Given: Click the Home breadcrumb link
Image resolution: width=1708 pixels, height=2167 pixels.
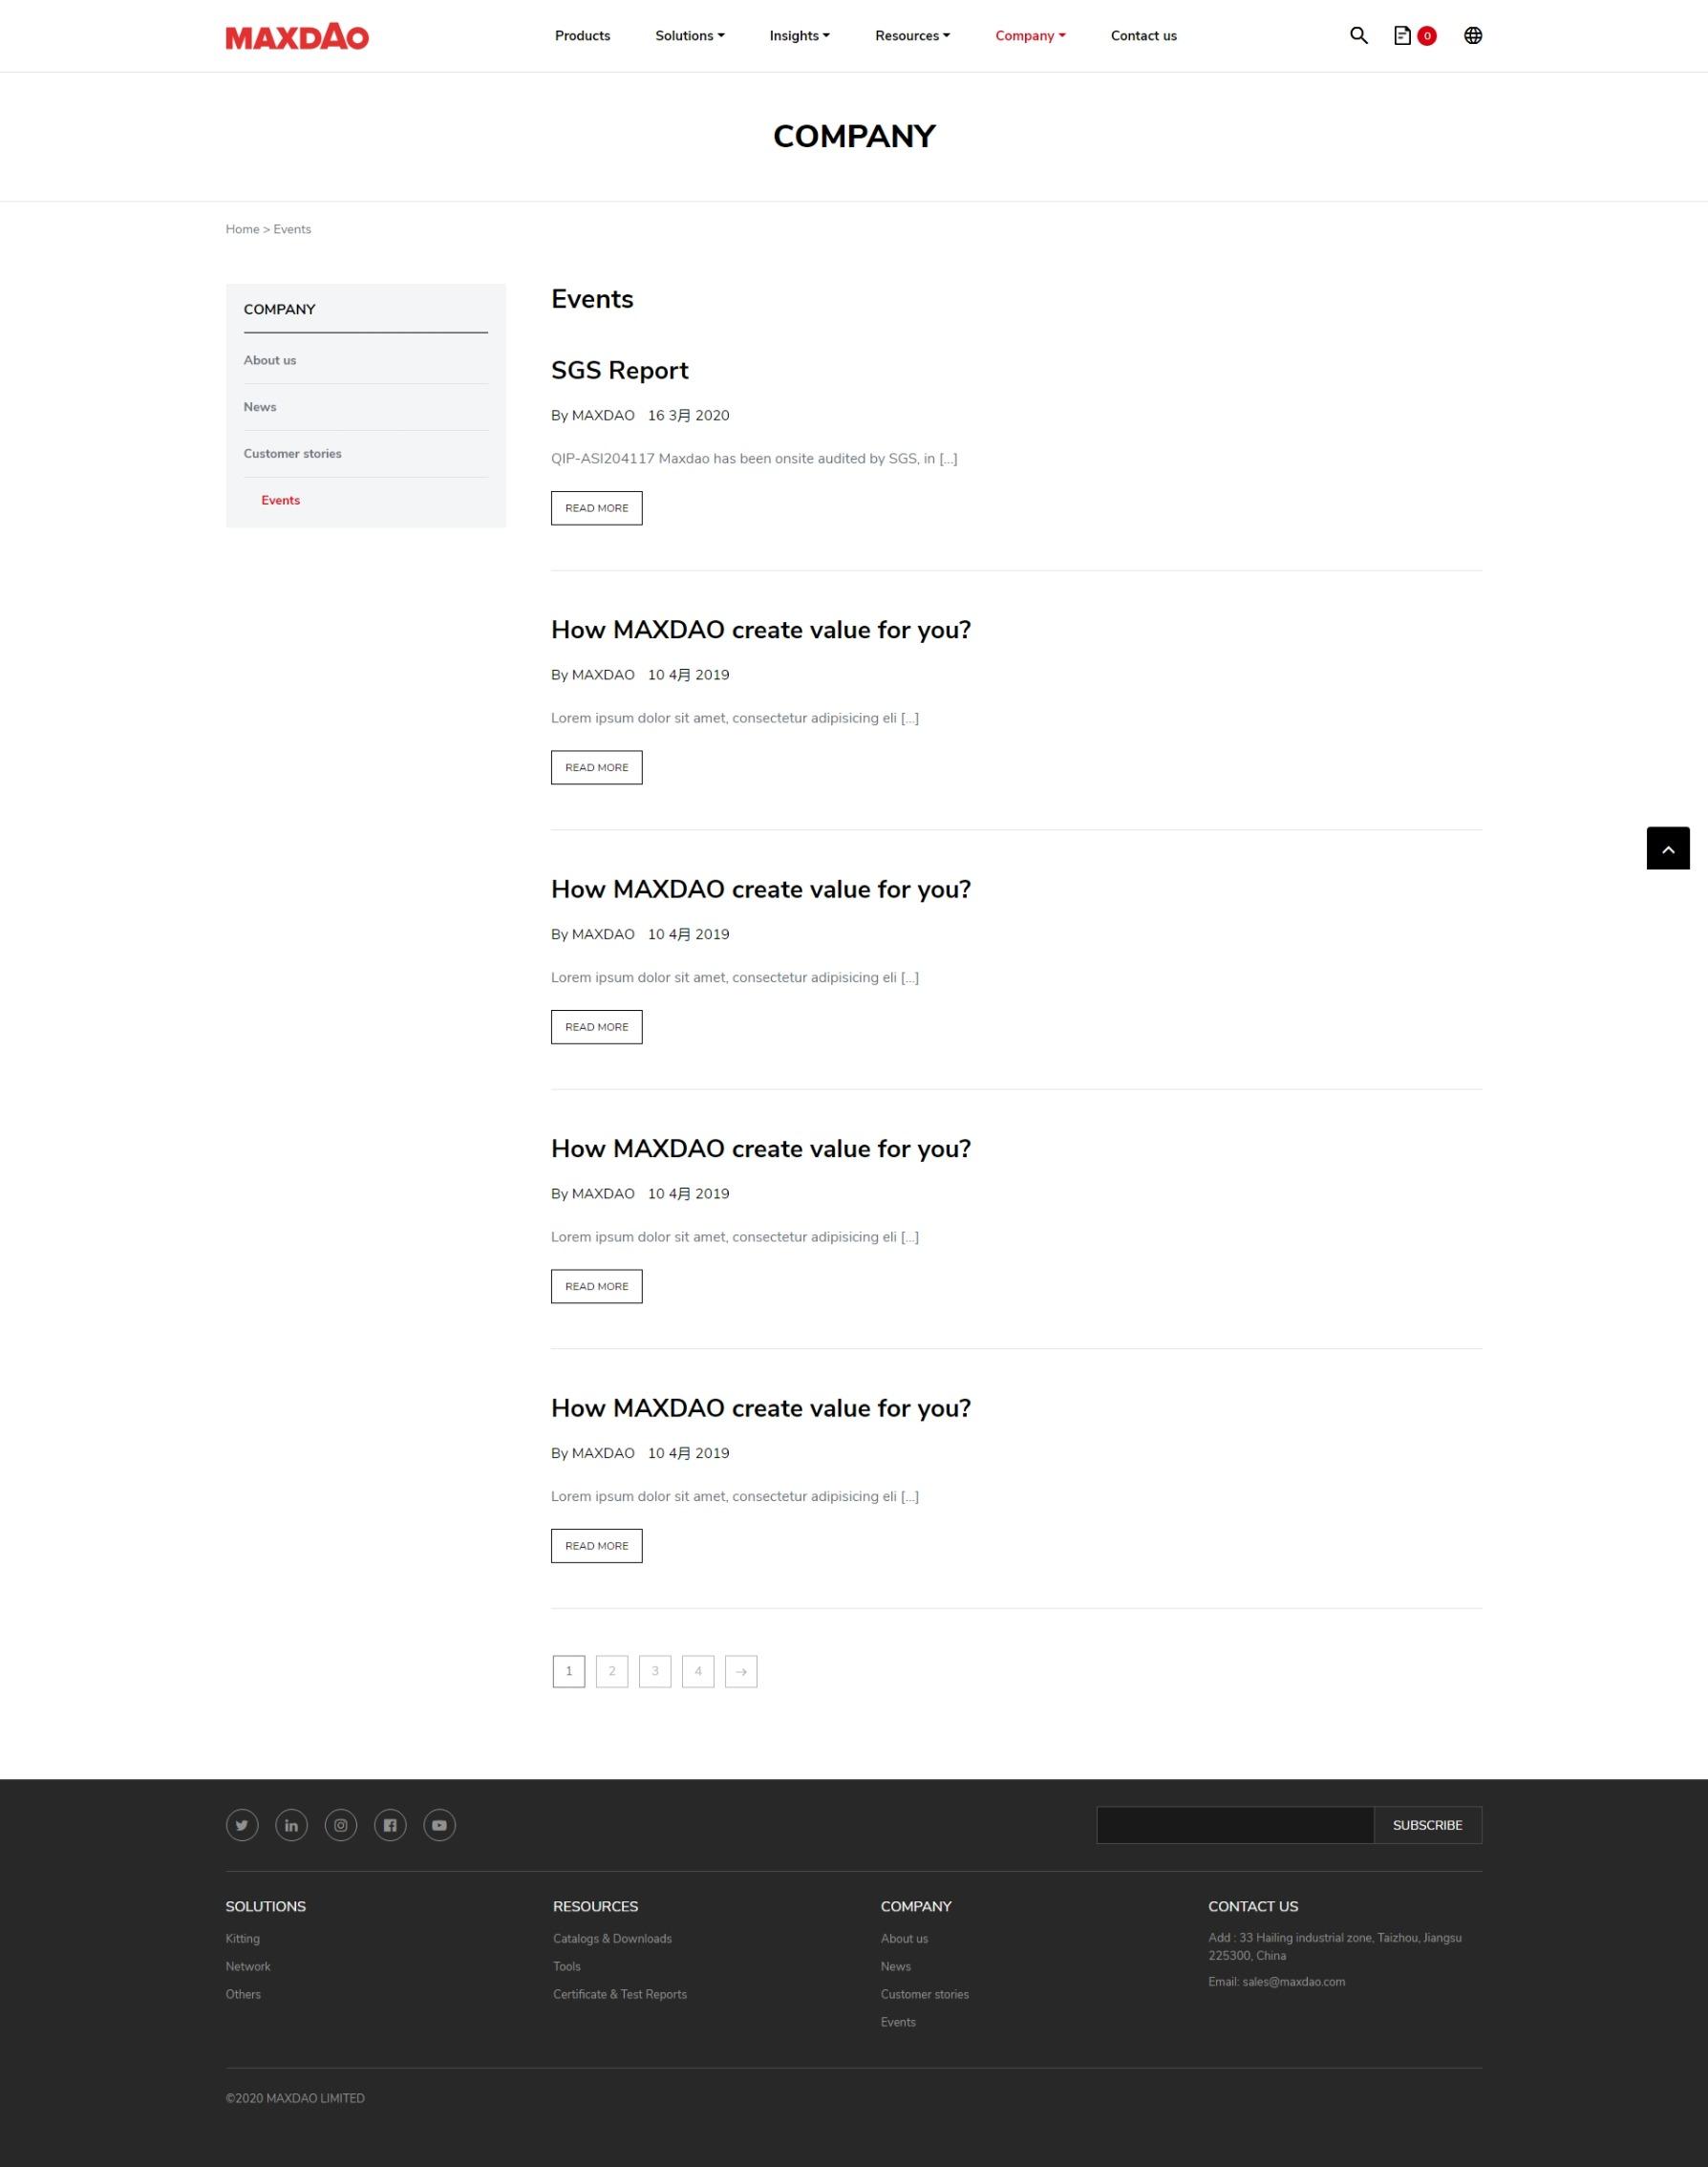Looking at the screenshot, I should click(x=242, y=229).
